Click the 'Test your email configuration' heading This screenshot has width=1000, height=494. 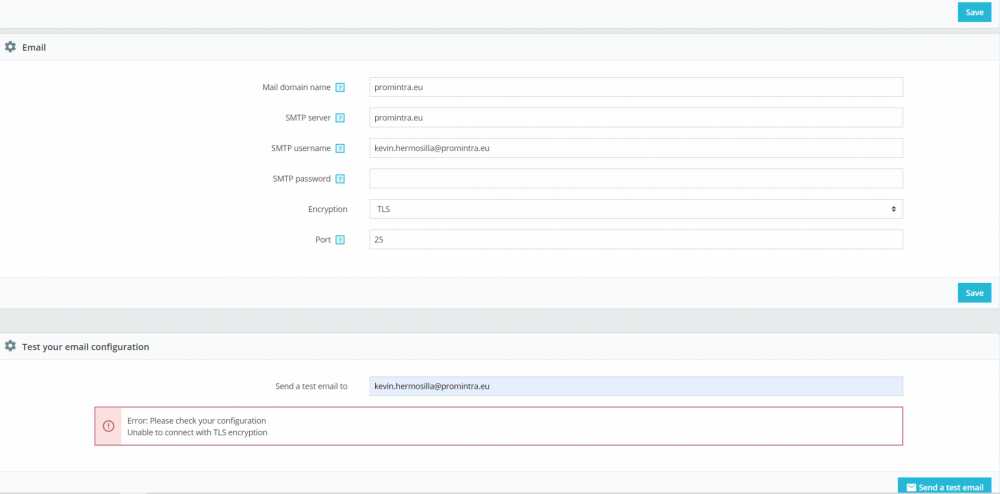[x=85, y=347]
